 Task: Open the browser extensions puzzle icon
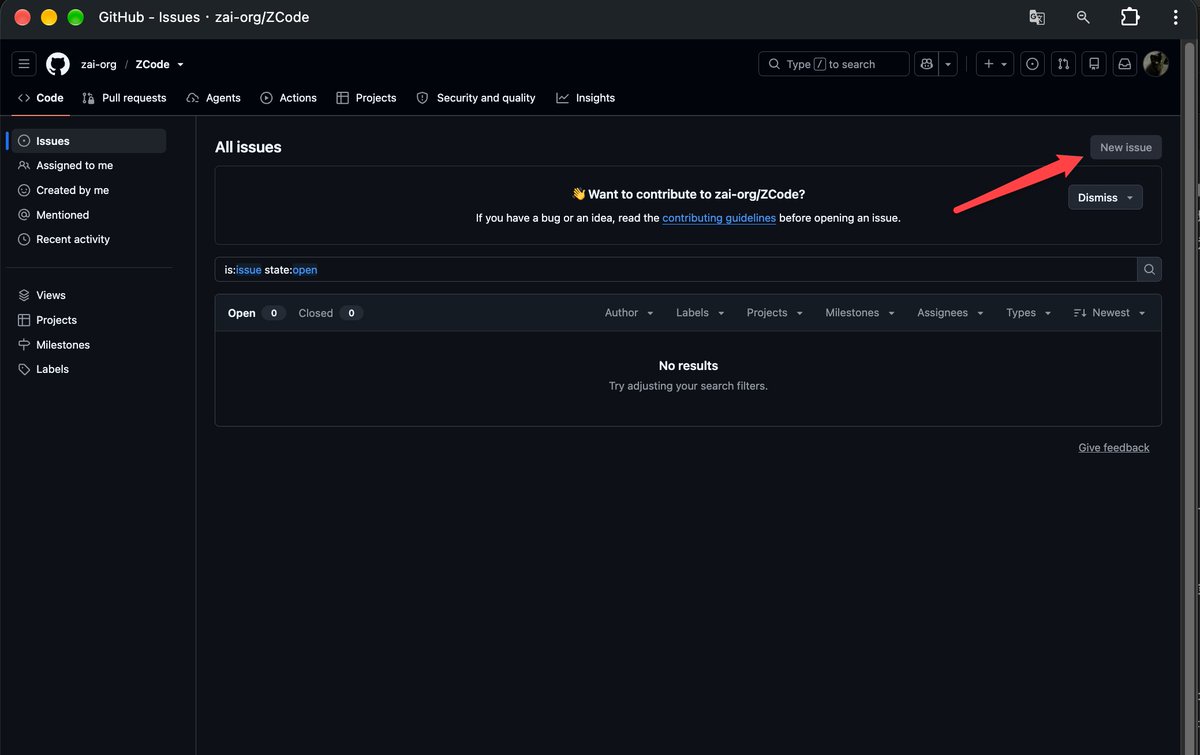1130,17
